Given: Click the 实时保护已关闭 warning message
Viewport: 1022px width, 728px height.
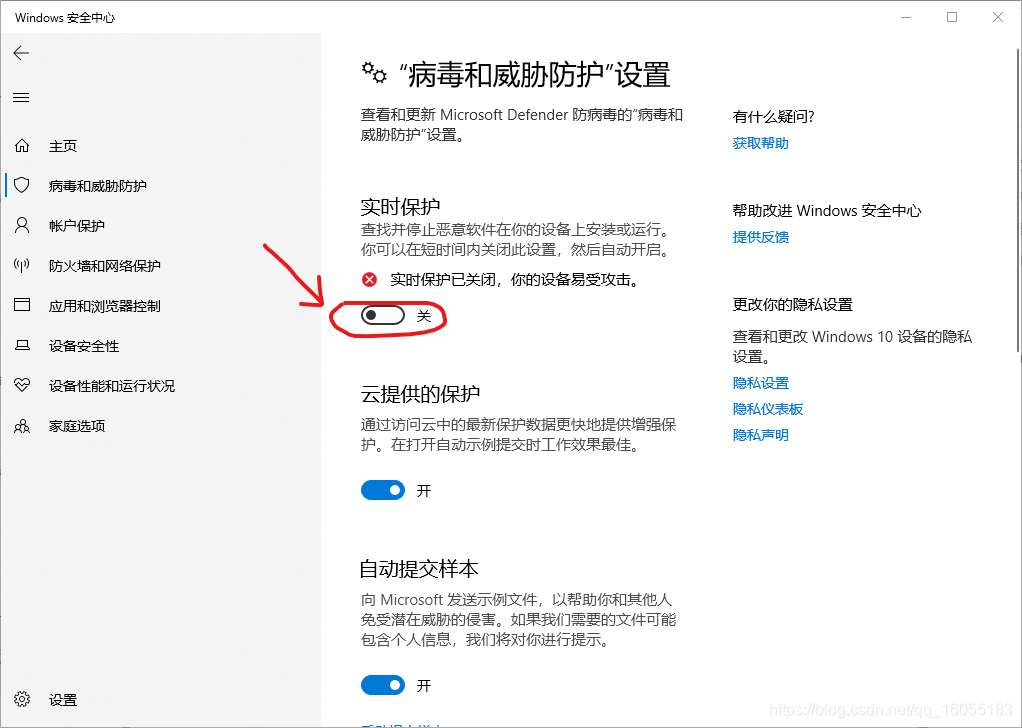Looking at the screenshot, I should (x=514, y=280).
